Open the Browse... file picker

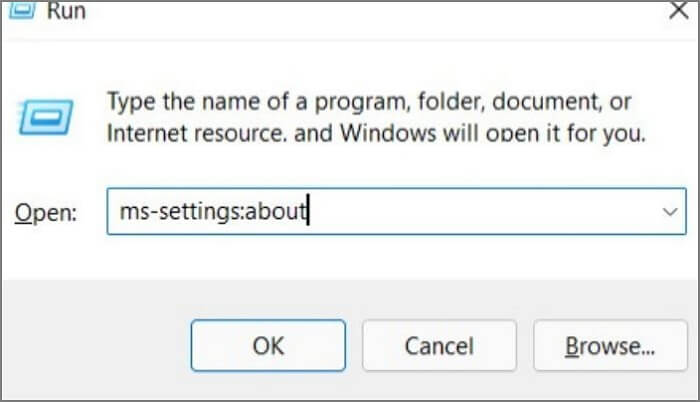point(609,345)
